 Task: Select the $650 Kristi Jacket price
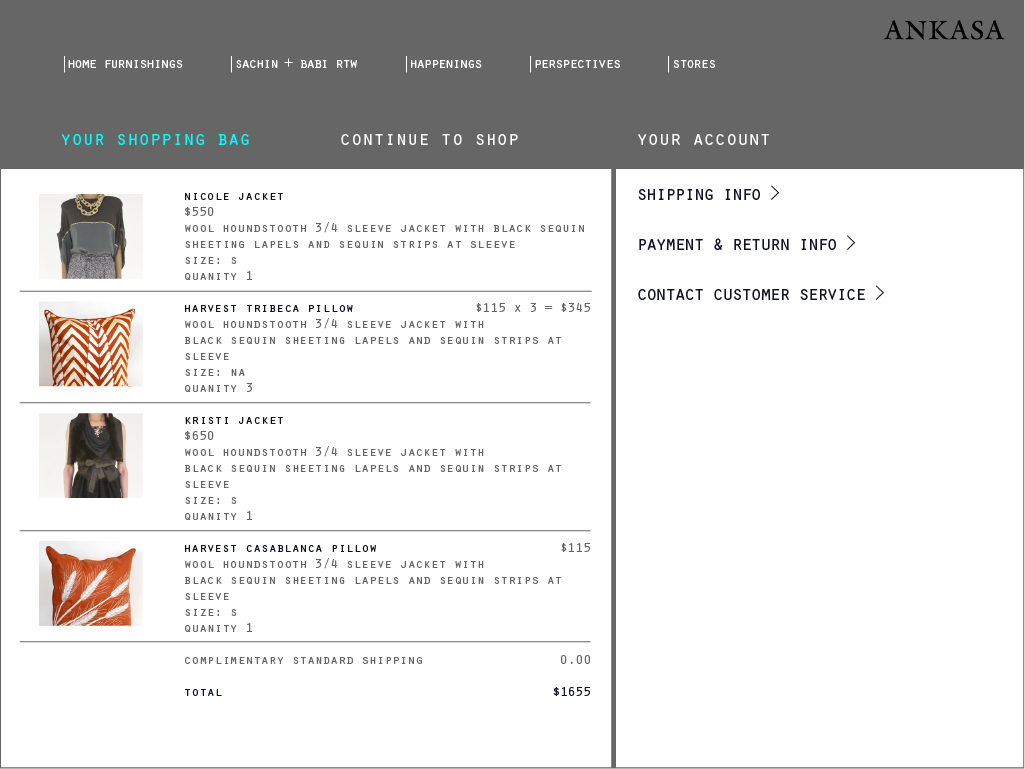[x=199, y=436]
